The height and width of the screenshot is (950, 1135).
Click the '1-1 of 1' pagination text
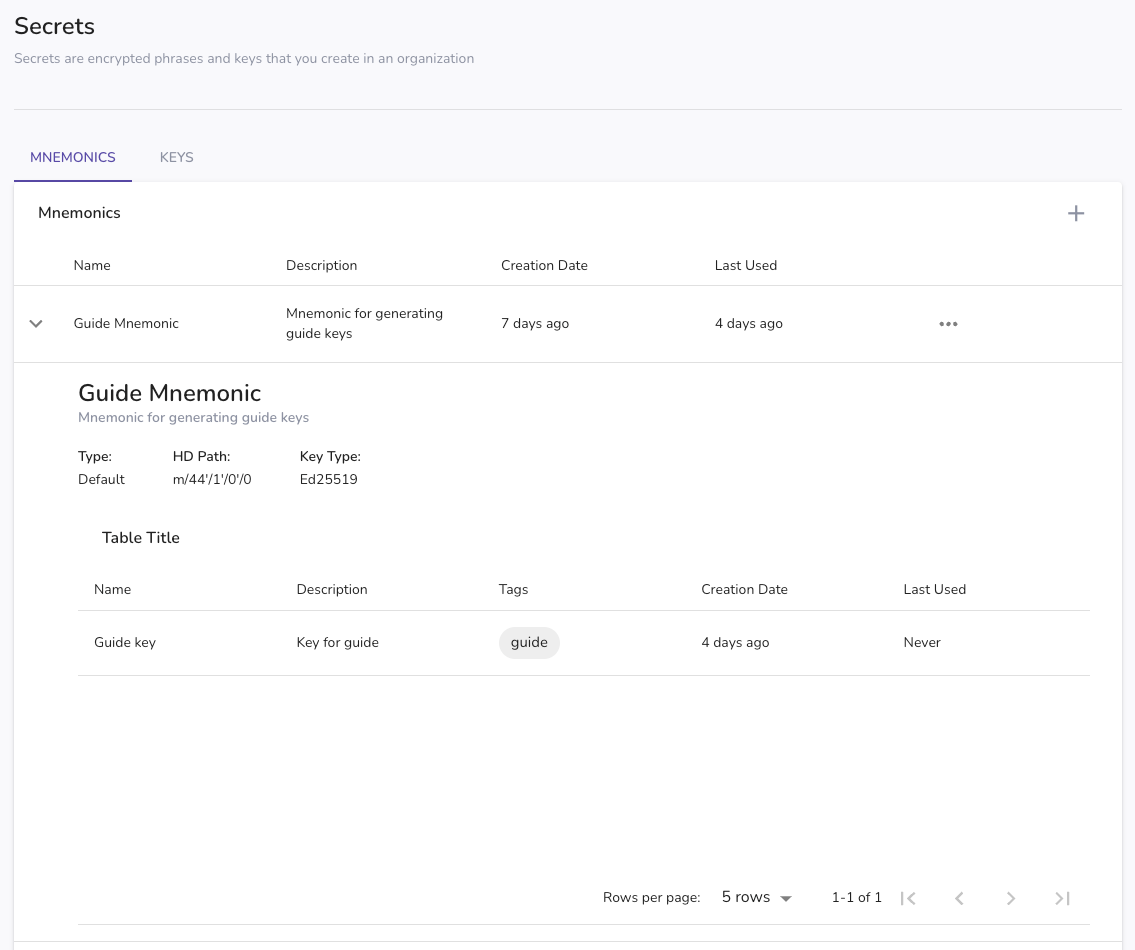pos(856,897)
